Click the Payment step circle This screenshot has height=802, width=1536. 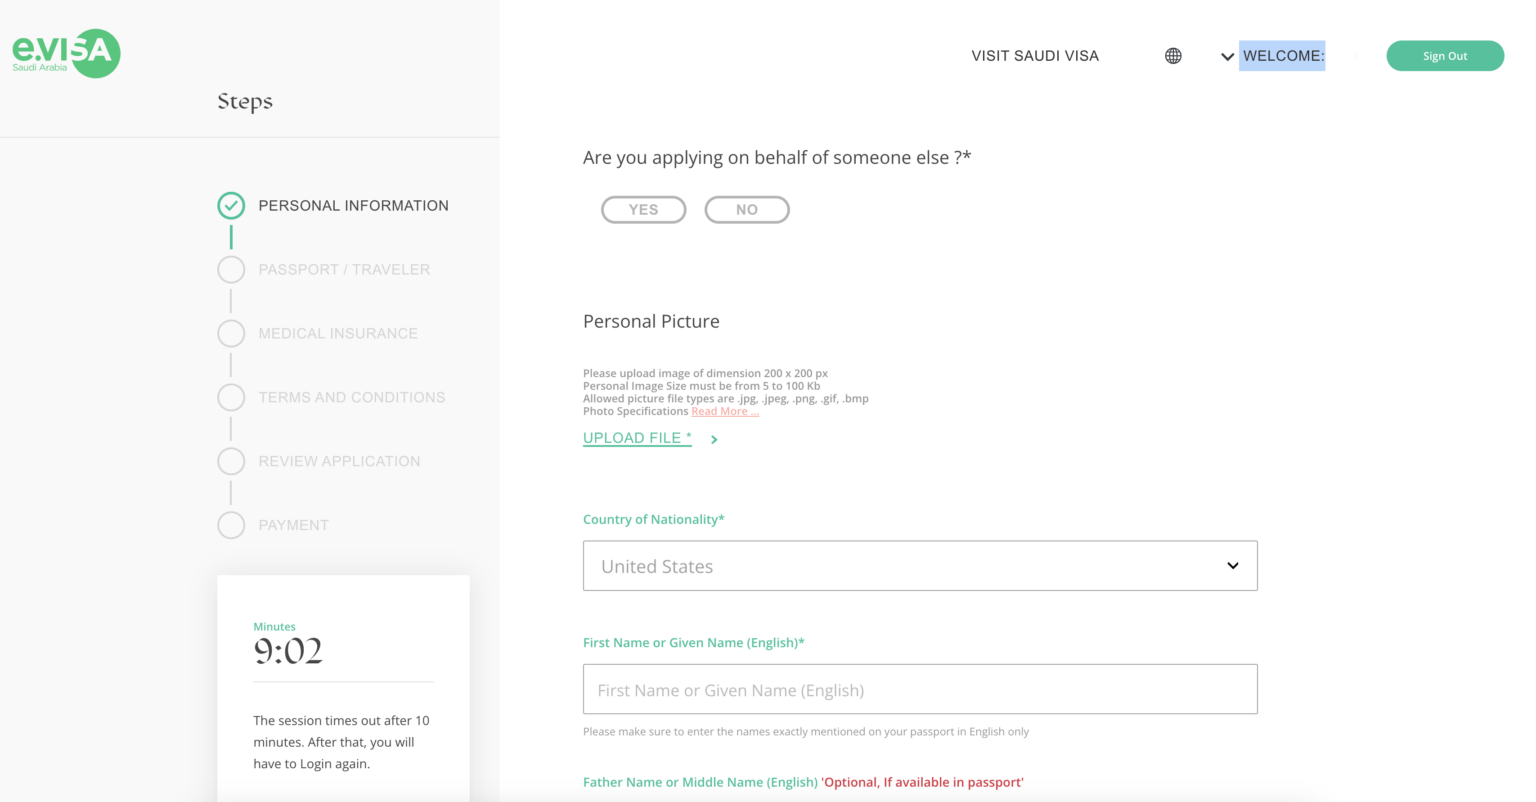(231, 525)
